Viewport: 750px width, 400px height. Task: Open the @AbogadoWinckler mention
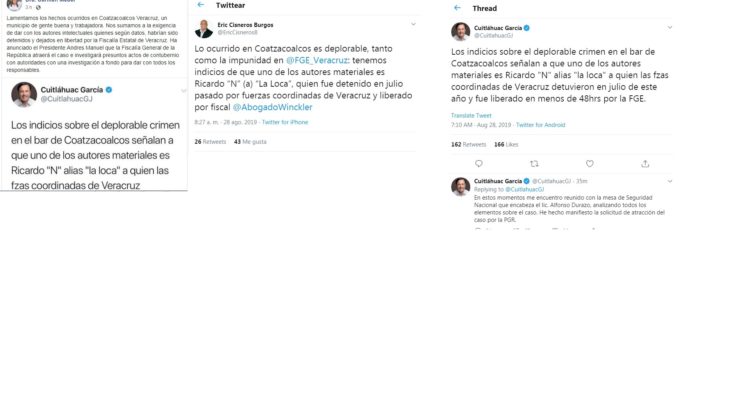click(x=272, y=107)
